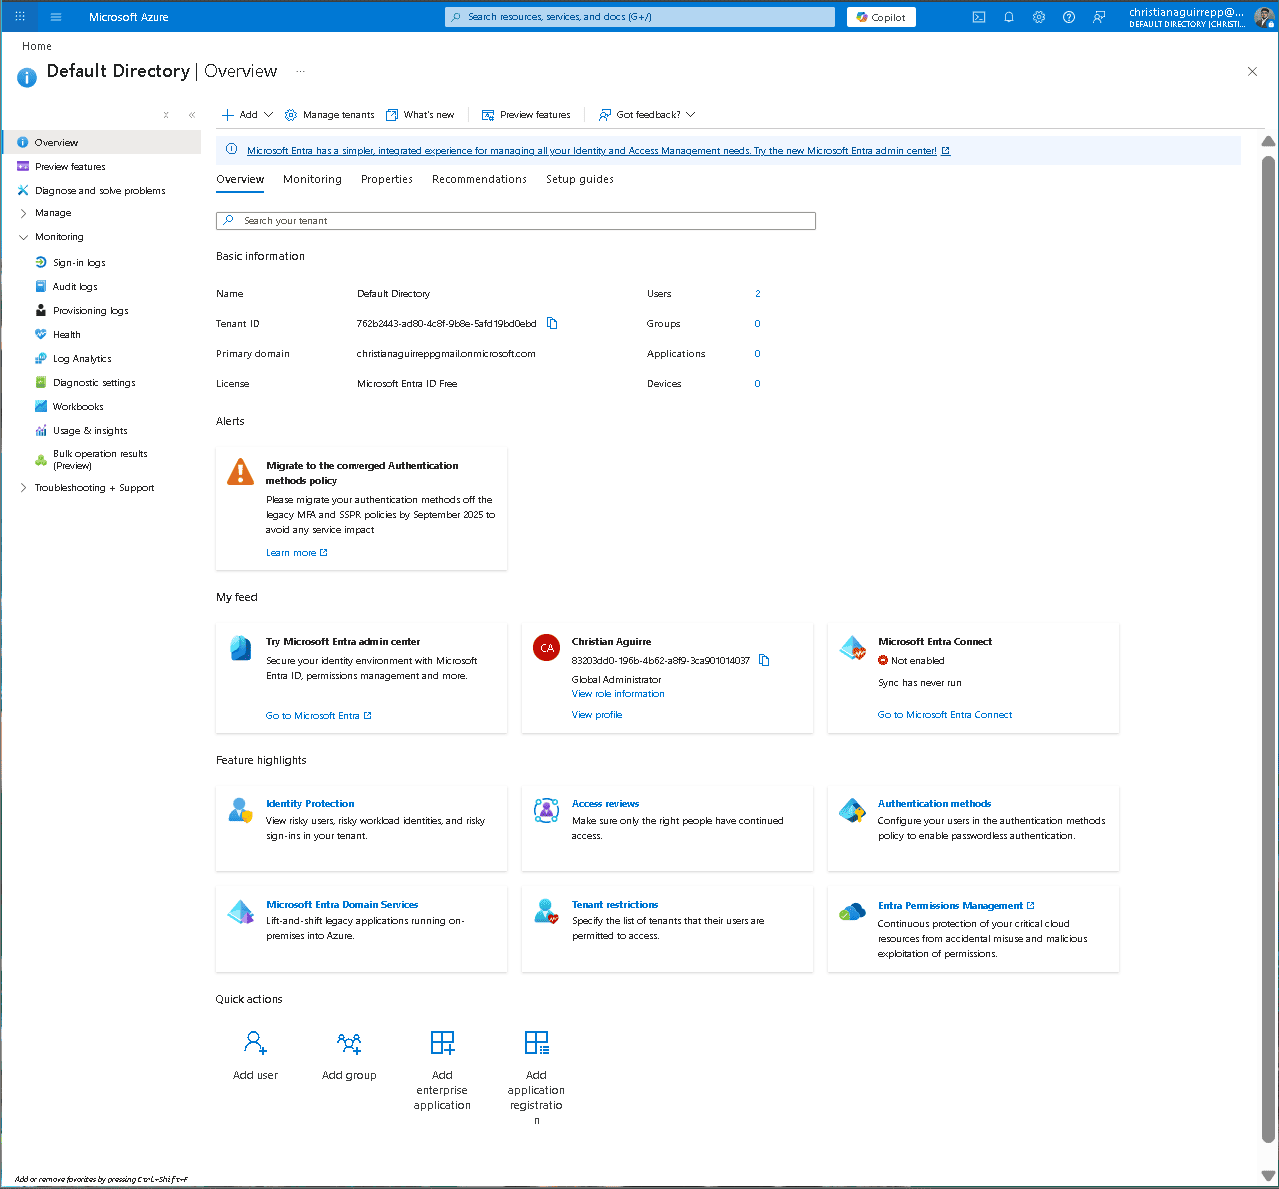This screenshot has width=1279, height=1189.
Task: Select Provisioning logs
Action: (x=90, y=310)
